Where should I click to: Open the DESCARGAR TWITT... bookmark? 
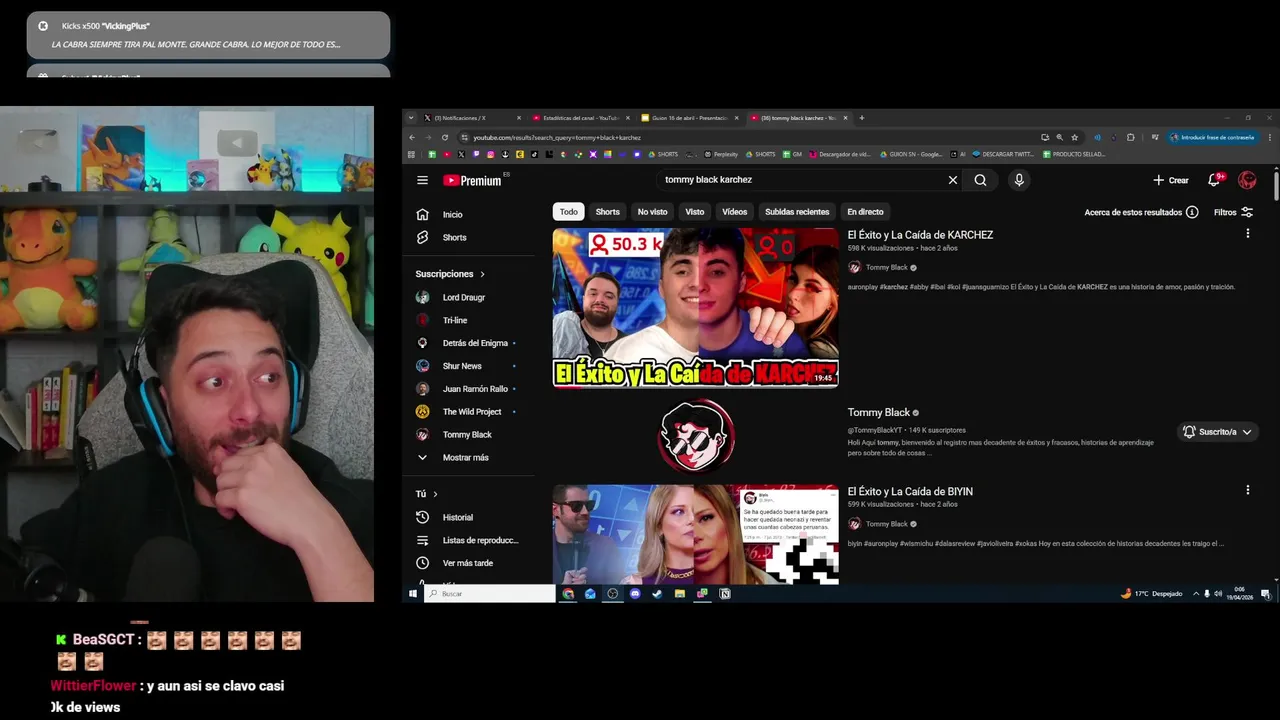pyautogui.click(x=1003, y=155)
